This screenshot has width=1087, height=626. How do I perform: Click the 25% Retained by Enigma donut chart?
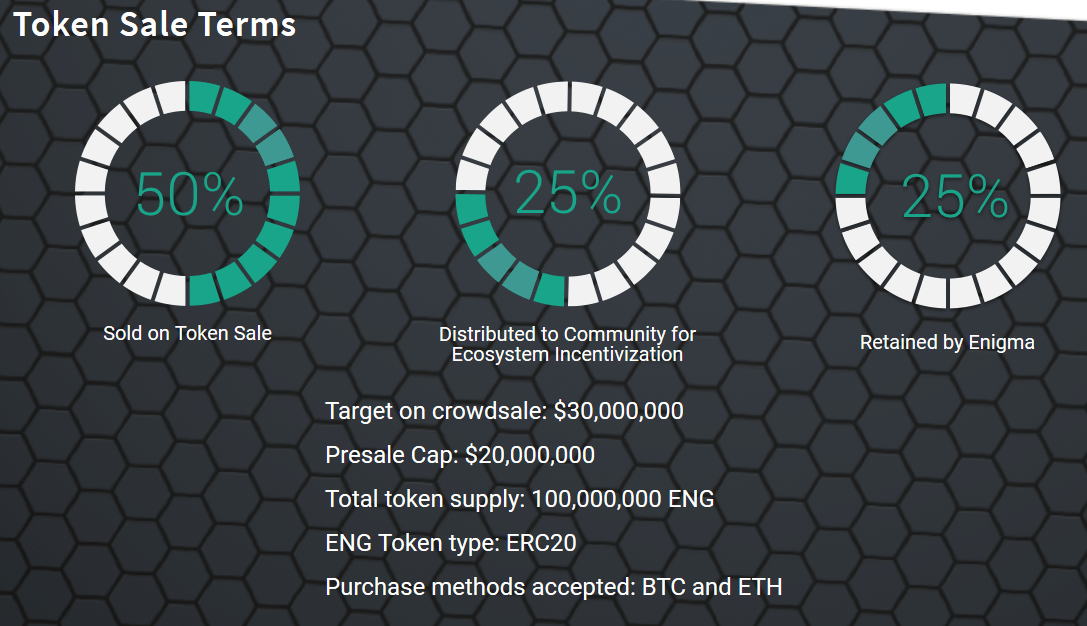pos(948,195)
